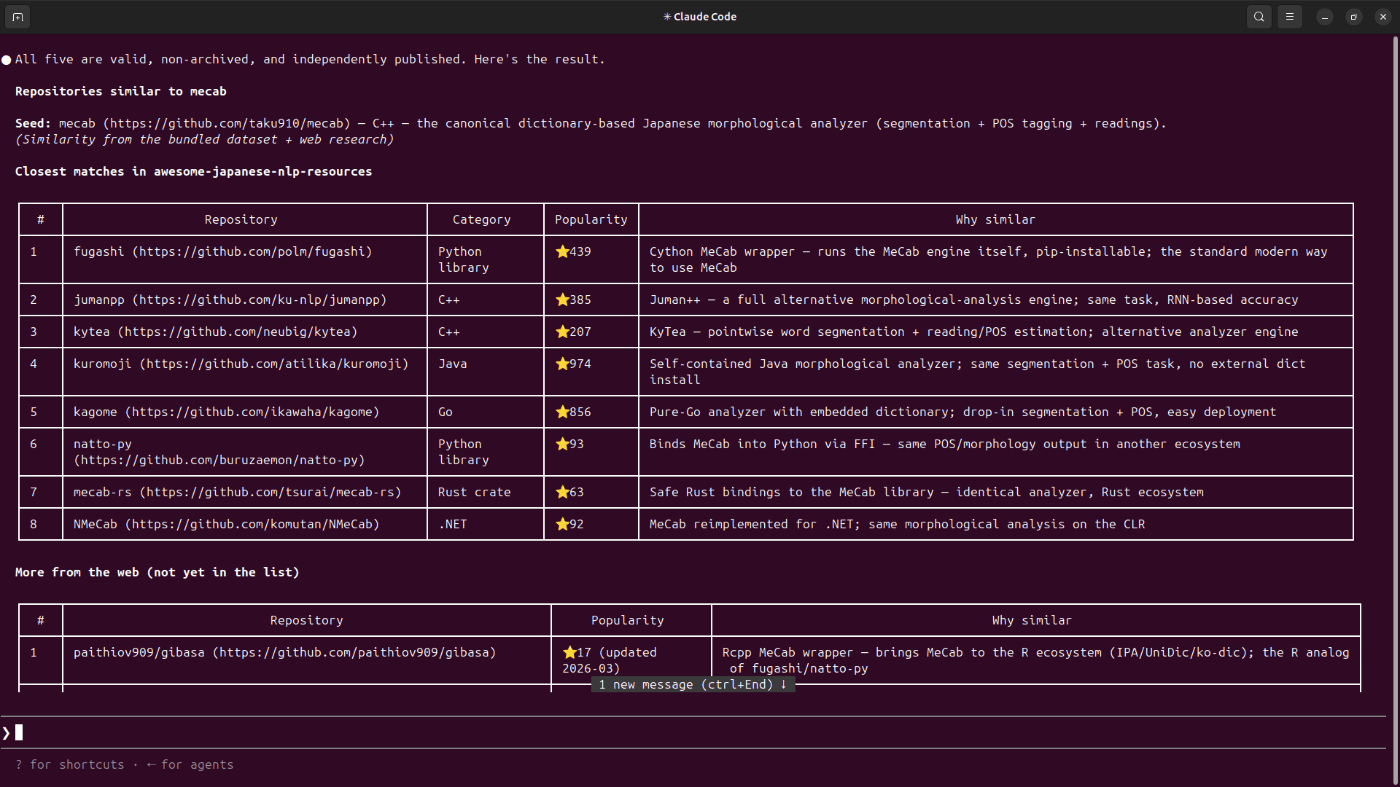Jump to the 1 new message notice
This screenshot has width=1400, height=787.
(693, 684)
